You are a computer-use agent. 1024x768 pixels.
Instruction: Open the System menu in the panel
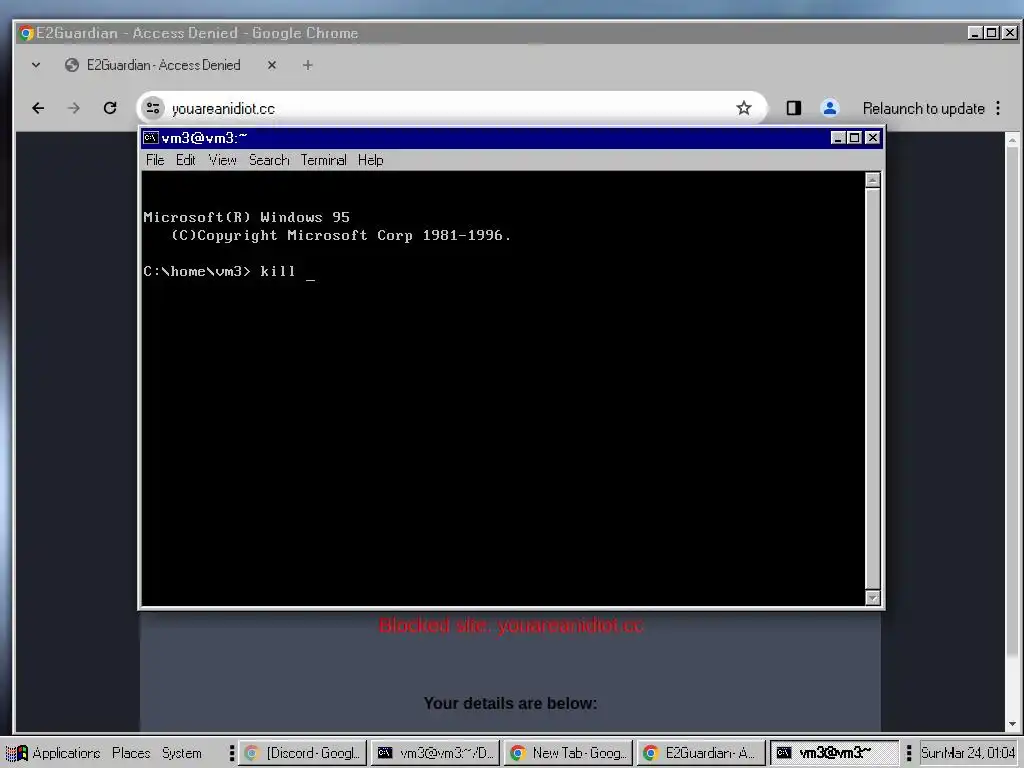tap(182, 753)
